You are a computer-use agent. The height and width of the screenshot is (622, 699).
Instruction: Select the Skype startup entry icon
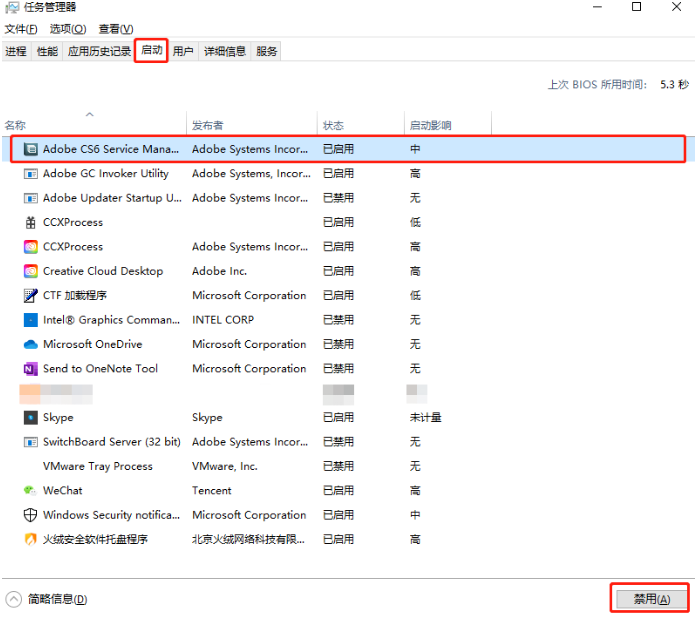click(x=30, y=418)
